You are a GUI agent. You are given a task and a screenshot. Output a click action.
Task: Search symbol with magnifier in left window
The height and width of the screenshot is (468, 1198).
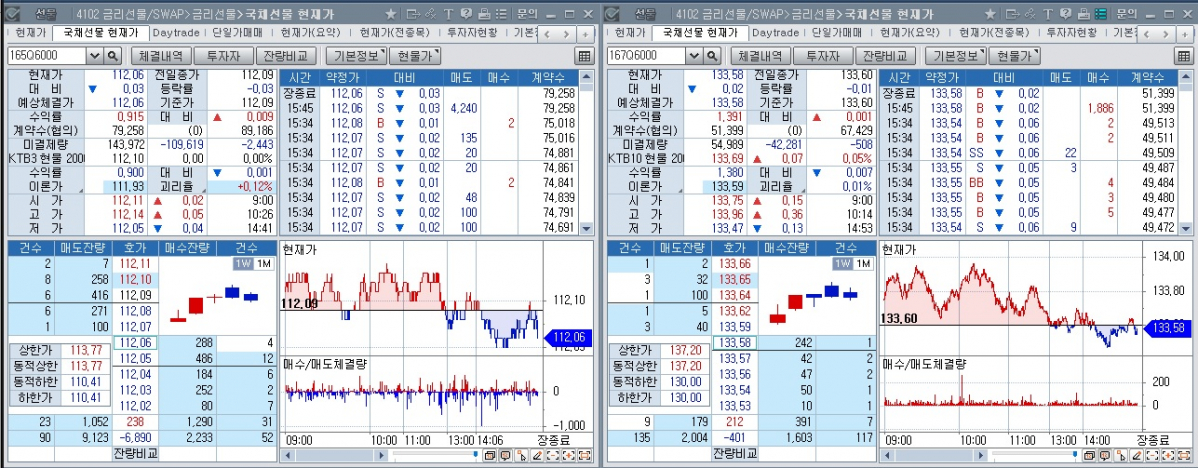click(x=113, y=56)
